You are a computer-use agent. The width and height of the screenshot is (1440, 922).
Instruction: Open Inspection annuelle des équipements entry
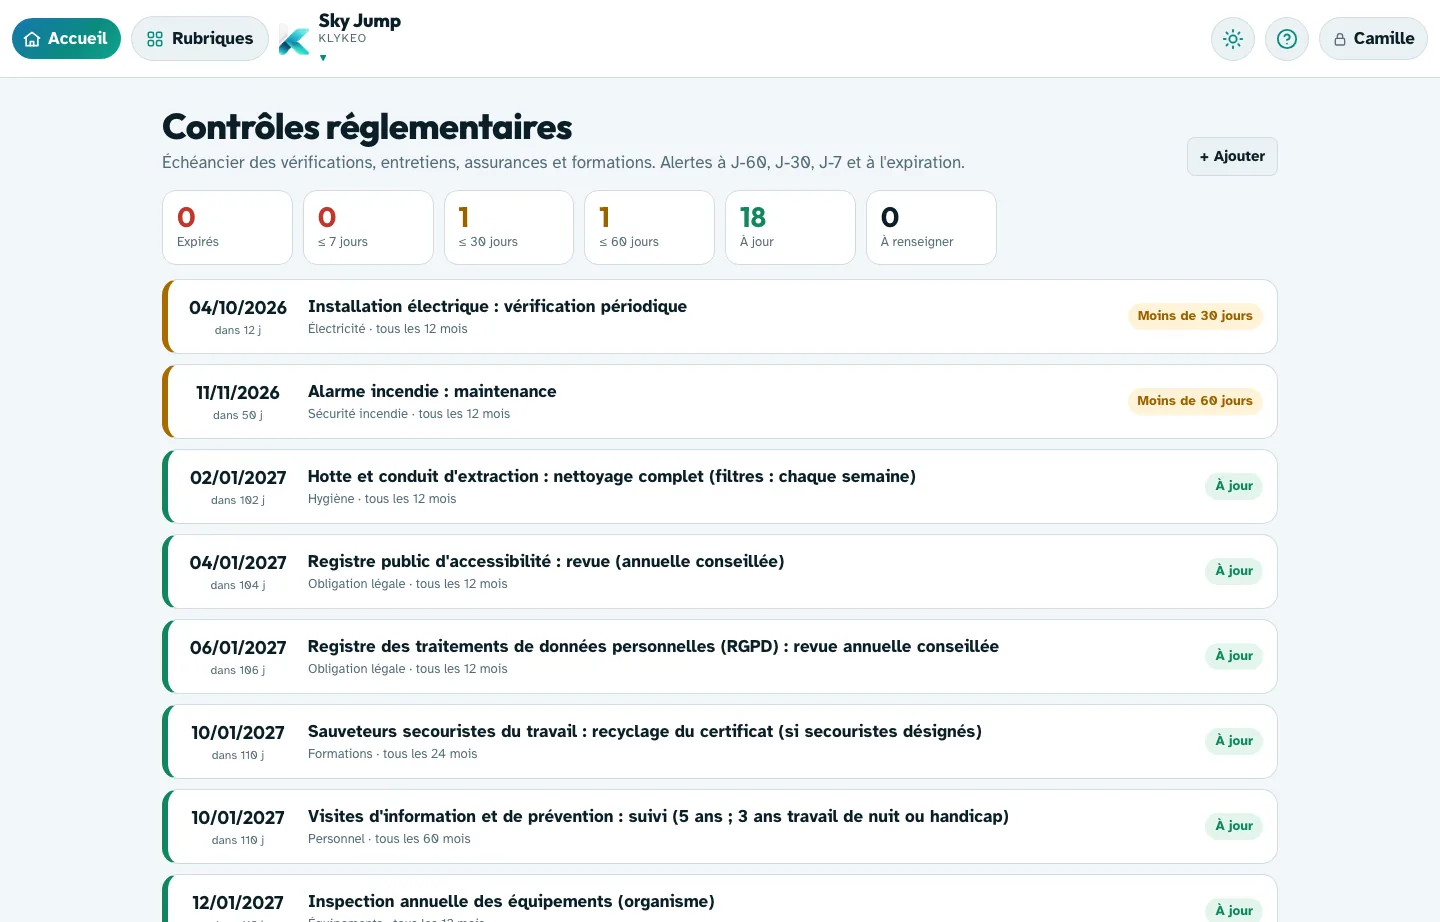point(720,898)
